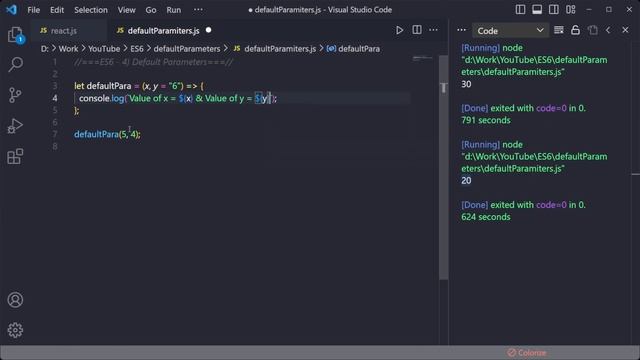Click the code minimap preview
Screen dimensions: 640x360
[422, 59]
